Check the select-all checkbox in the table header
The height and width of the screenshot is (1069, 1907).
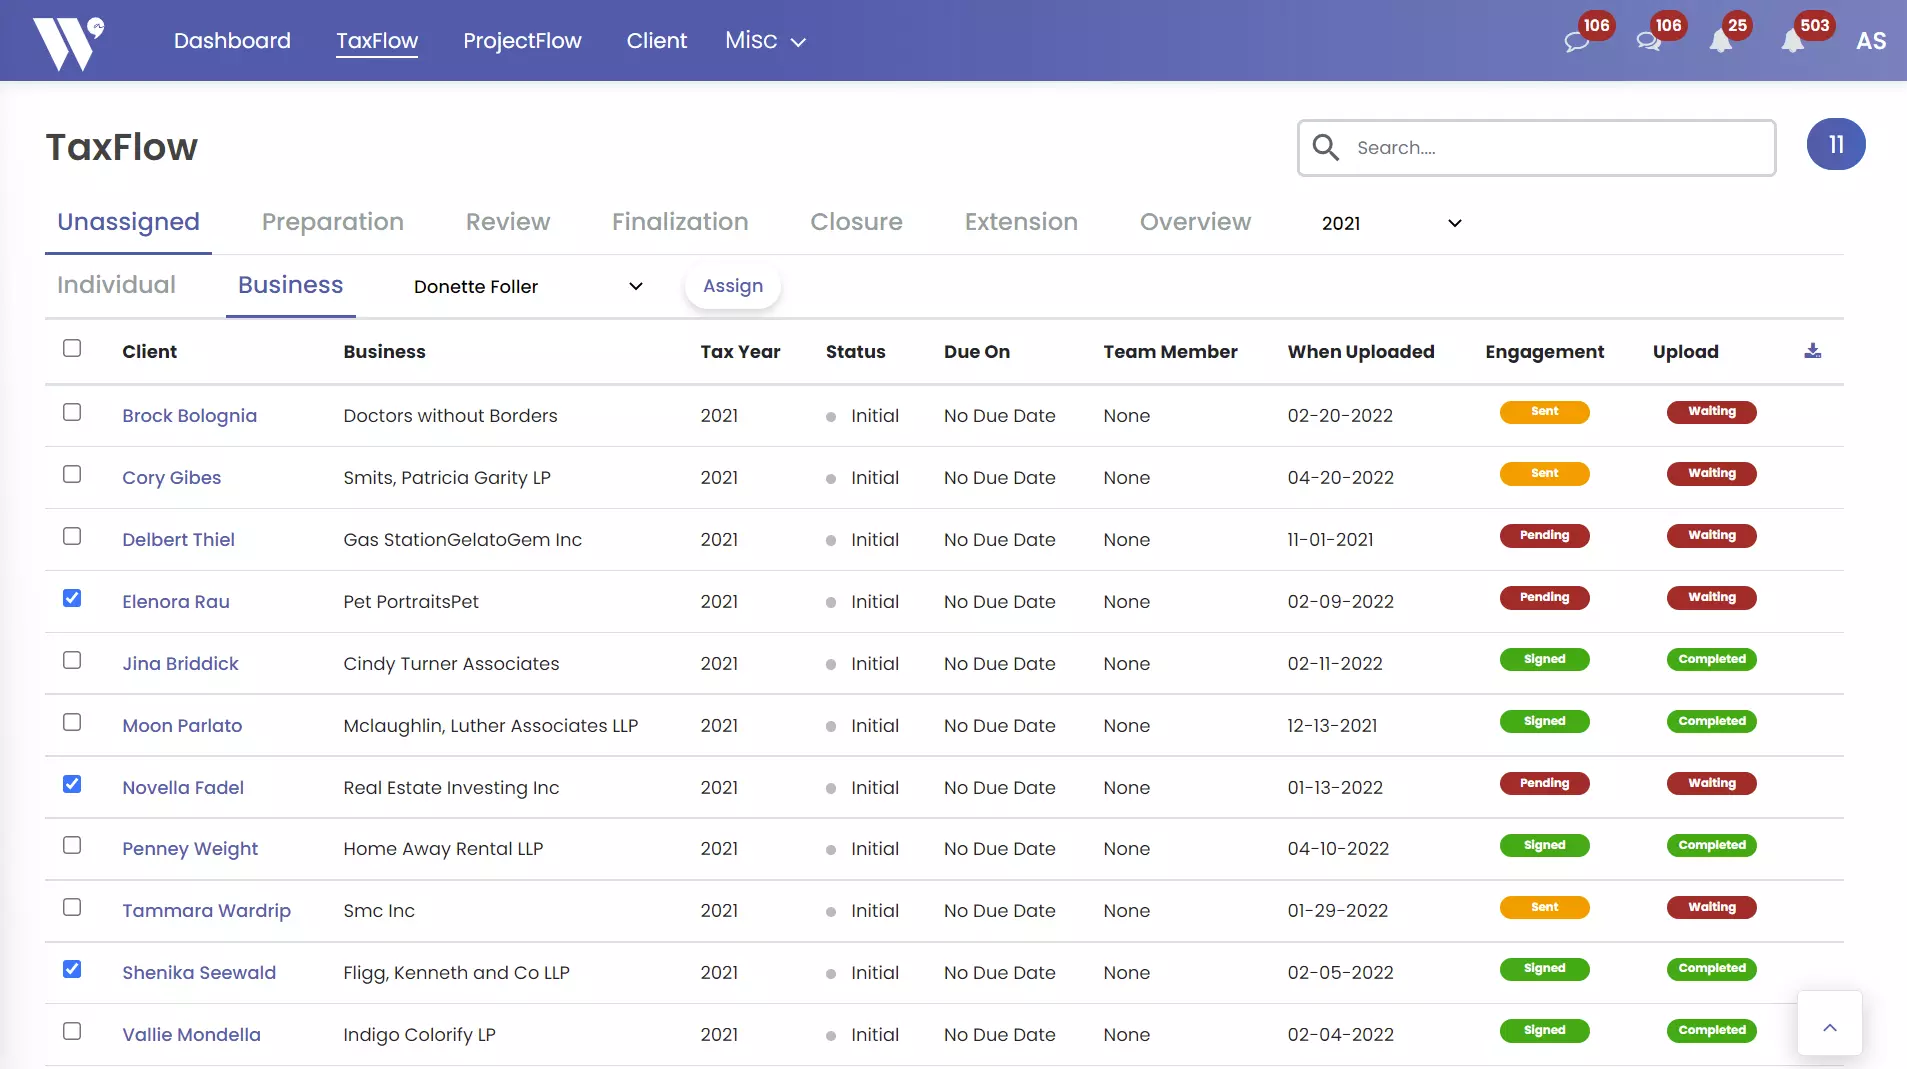tap(72, 348)
